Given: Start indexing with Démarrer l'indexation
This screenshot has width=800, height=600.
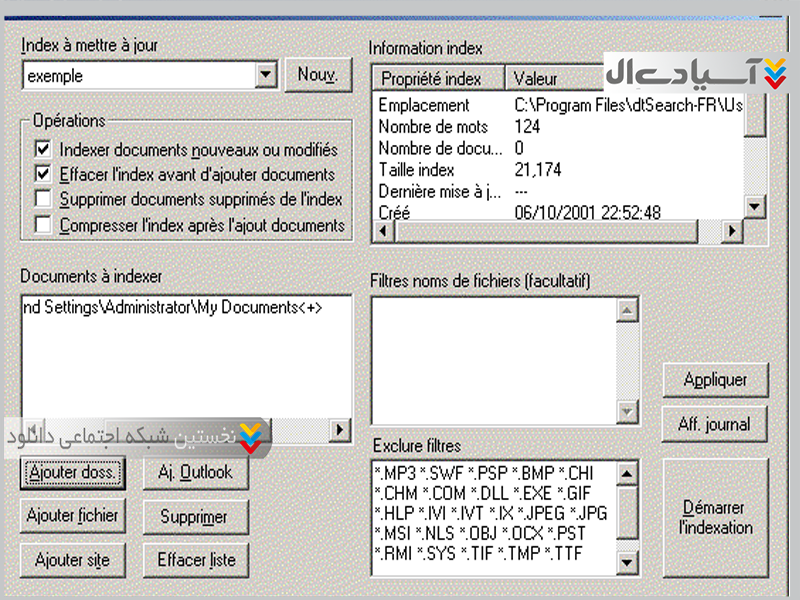Looking at the screenshot, I should click(x=715, y=517).
